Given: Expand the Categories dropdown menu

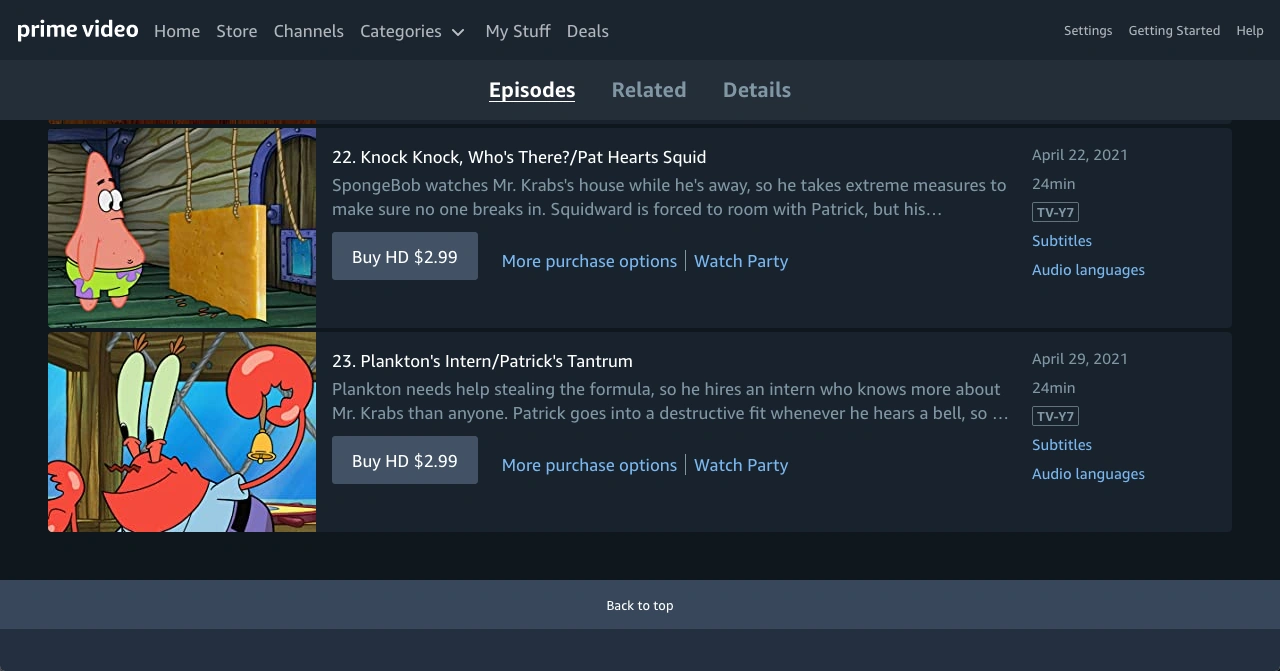Looking at the screenshot, I should pyautogui.click(x=412, y=31).
